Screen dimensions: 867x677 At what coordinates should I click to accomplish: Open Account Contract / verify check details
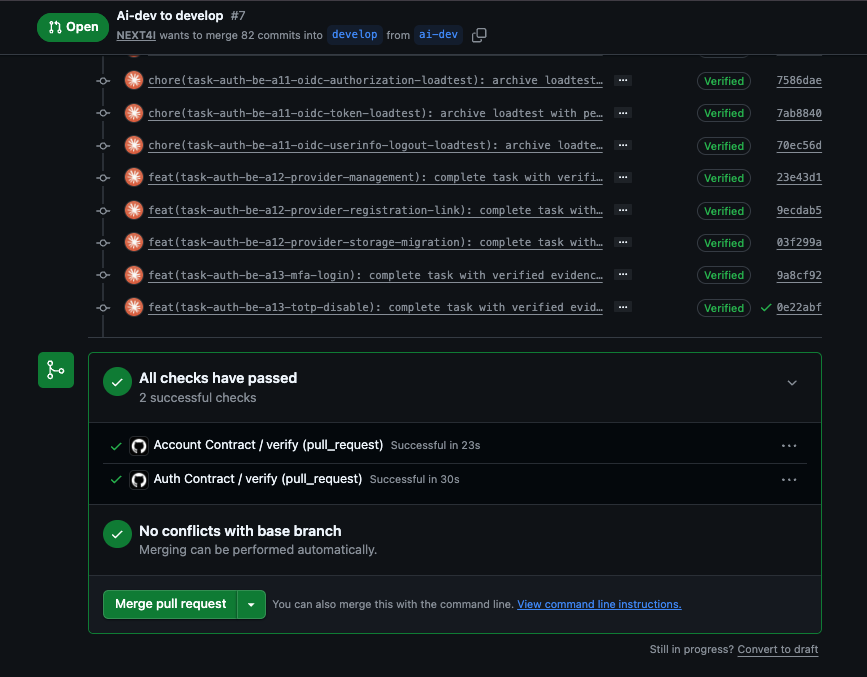(268, 445)
